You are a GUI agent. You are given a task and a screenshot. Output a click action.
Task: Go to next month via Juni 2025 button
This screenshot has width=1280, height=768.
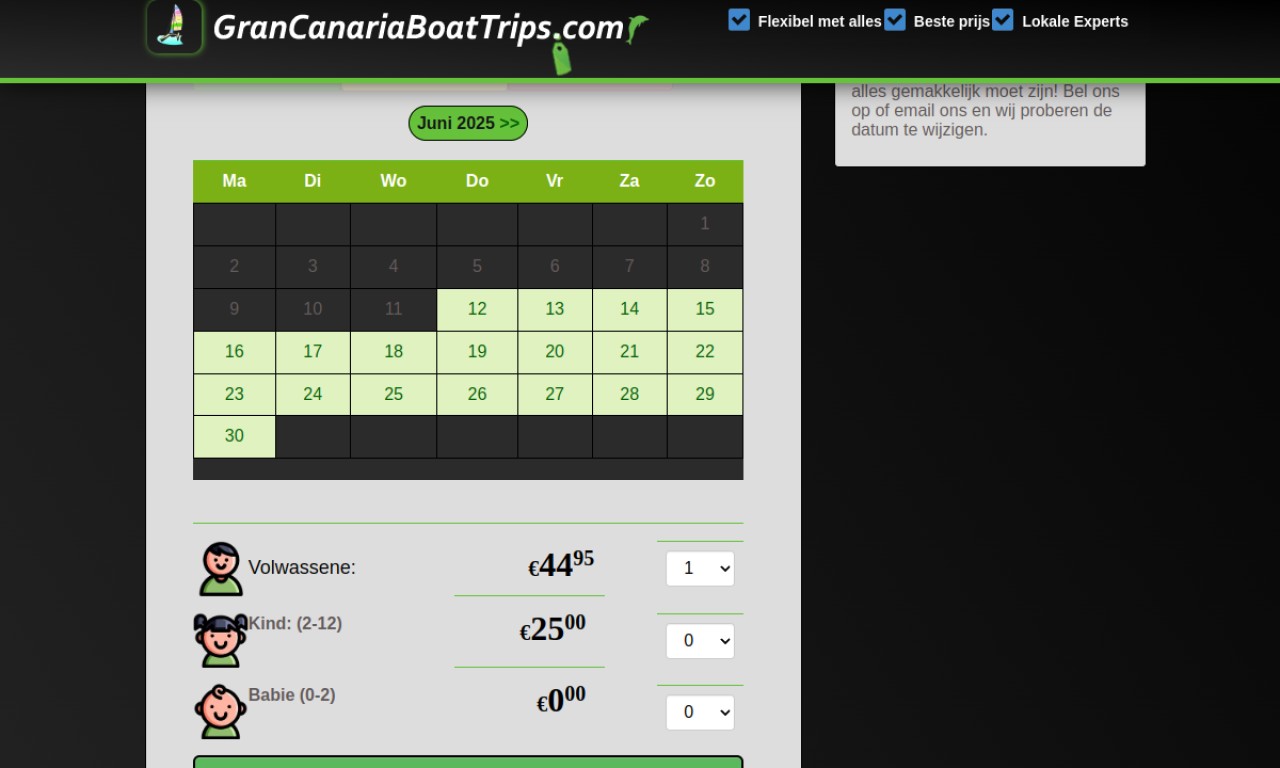pos(468,123)
